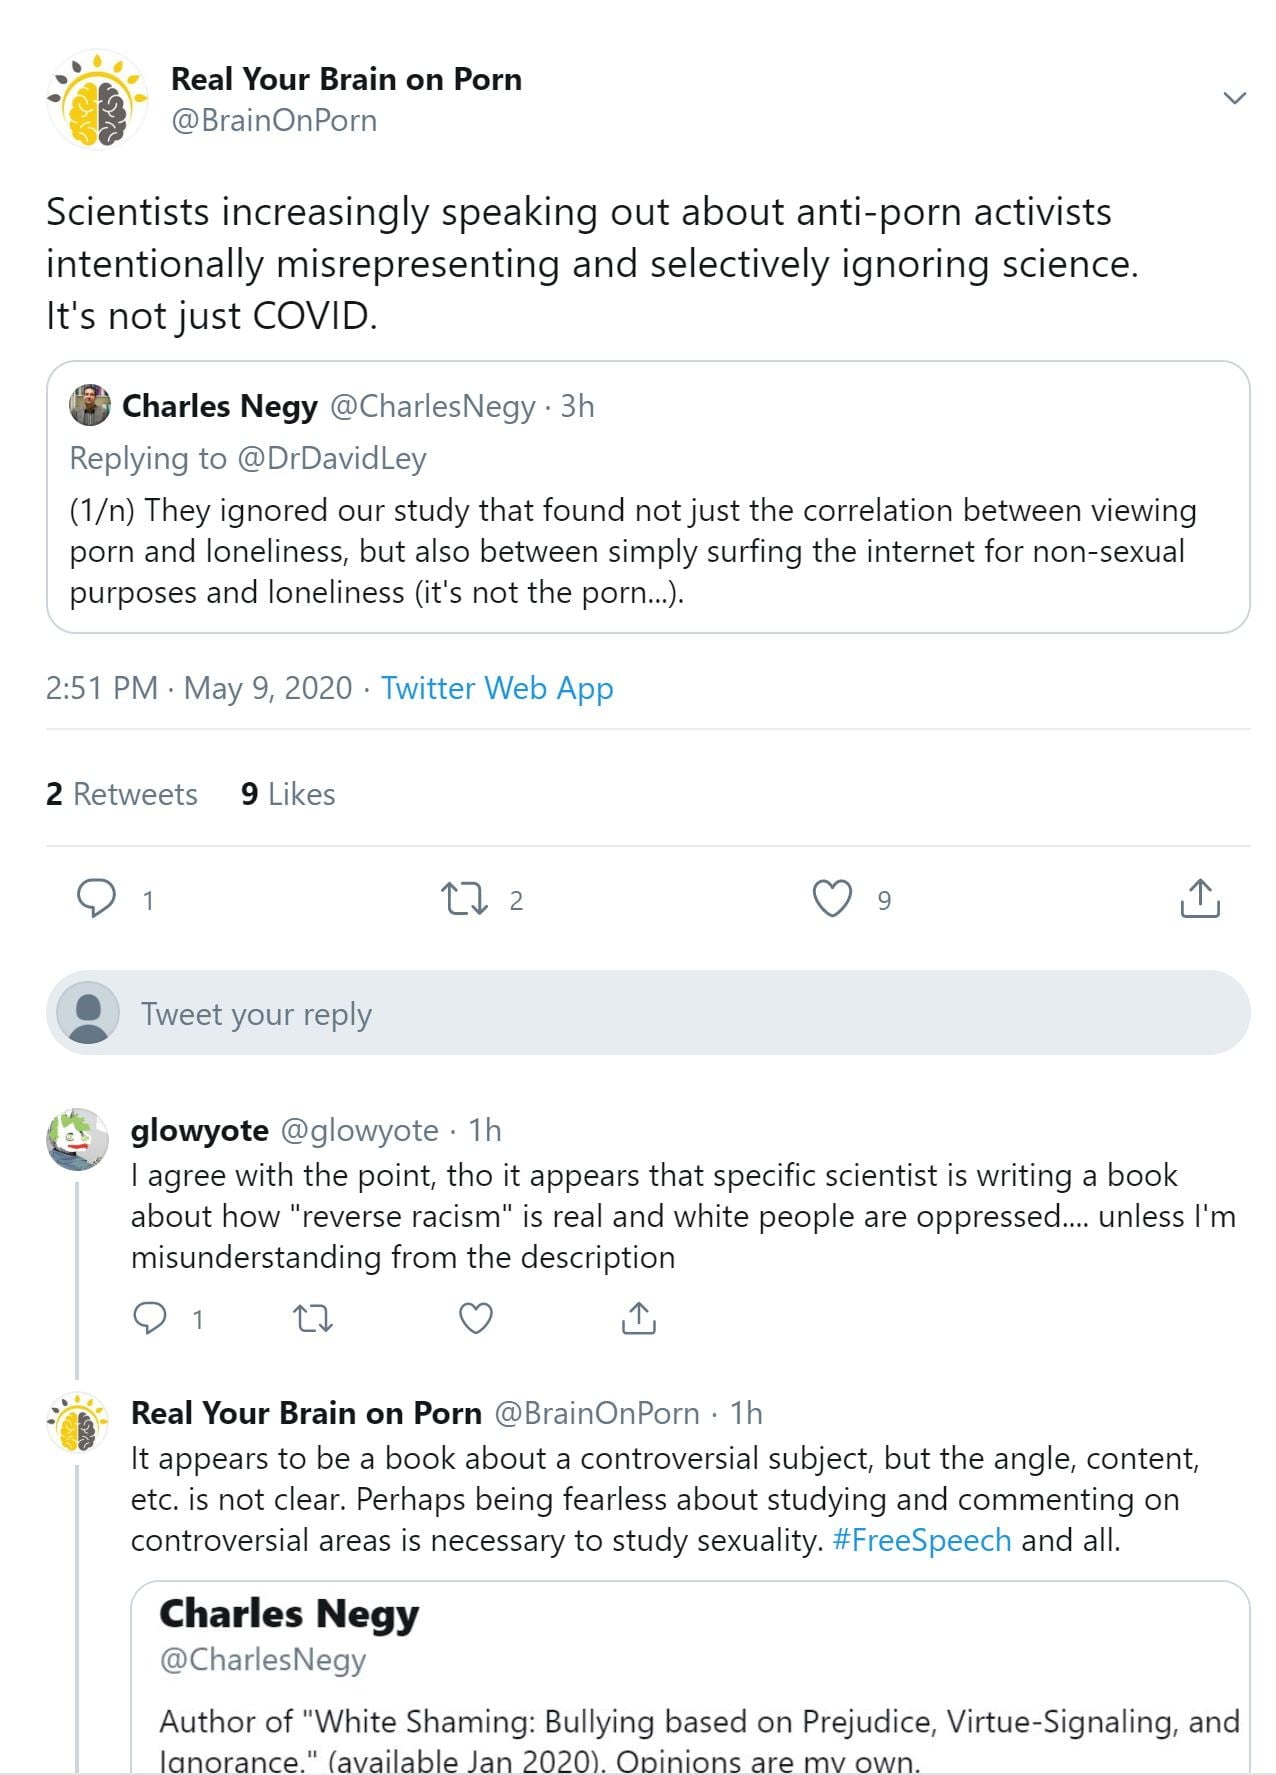
Task: Share glowyote's reply
Action: 638,1319
